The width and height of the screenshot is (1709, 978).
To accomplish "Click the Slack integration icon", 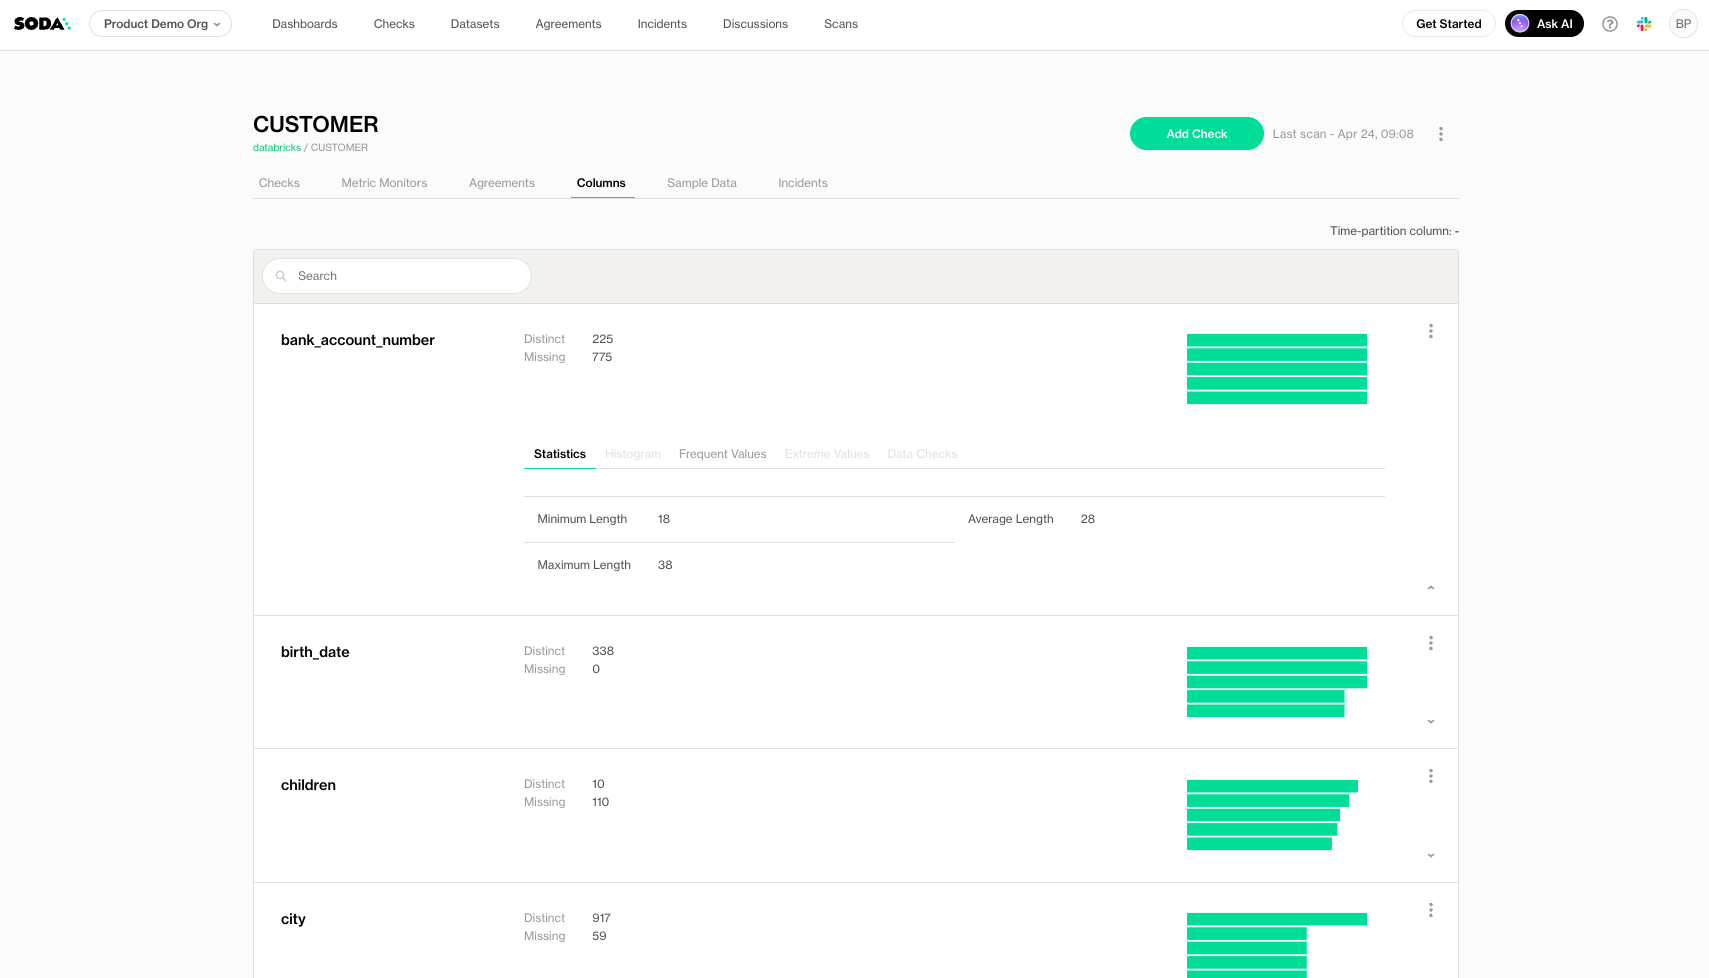I will point(1644,24).
